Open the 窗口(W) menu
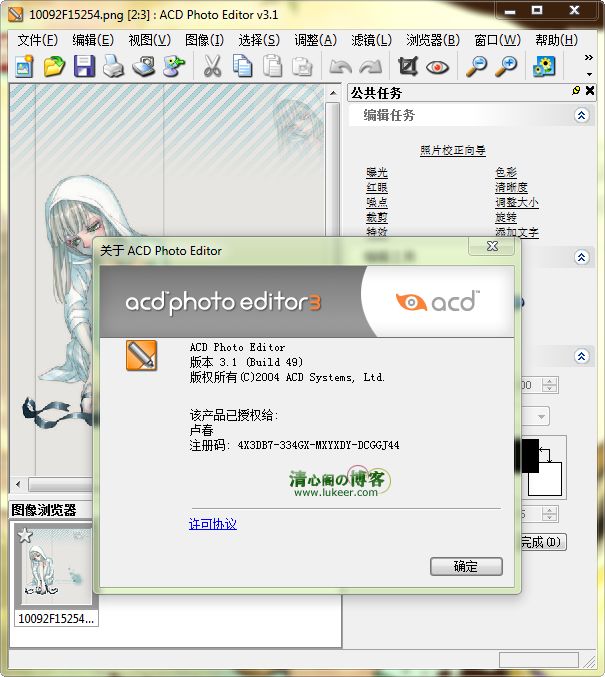The image size is (605, 677). tap(497, 40)
